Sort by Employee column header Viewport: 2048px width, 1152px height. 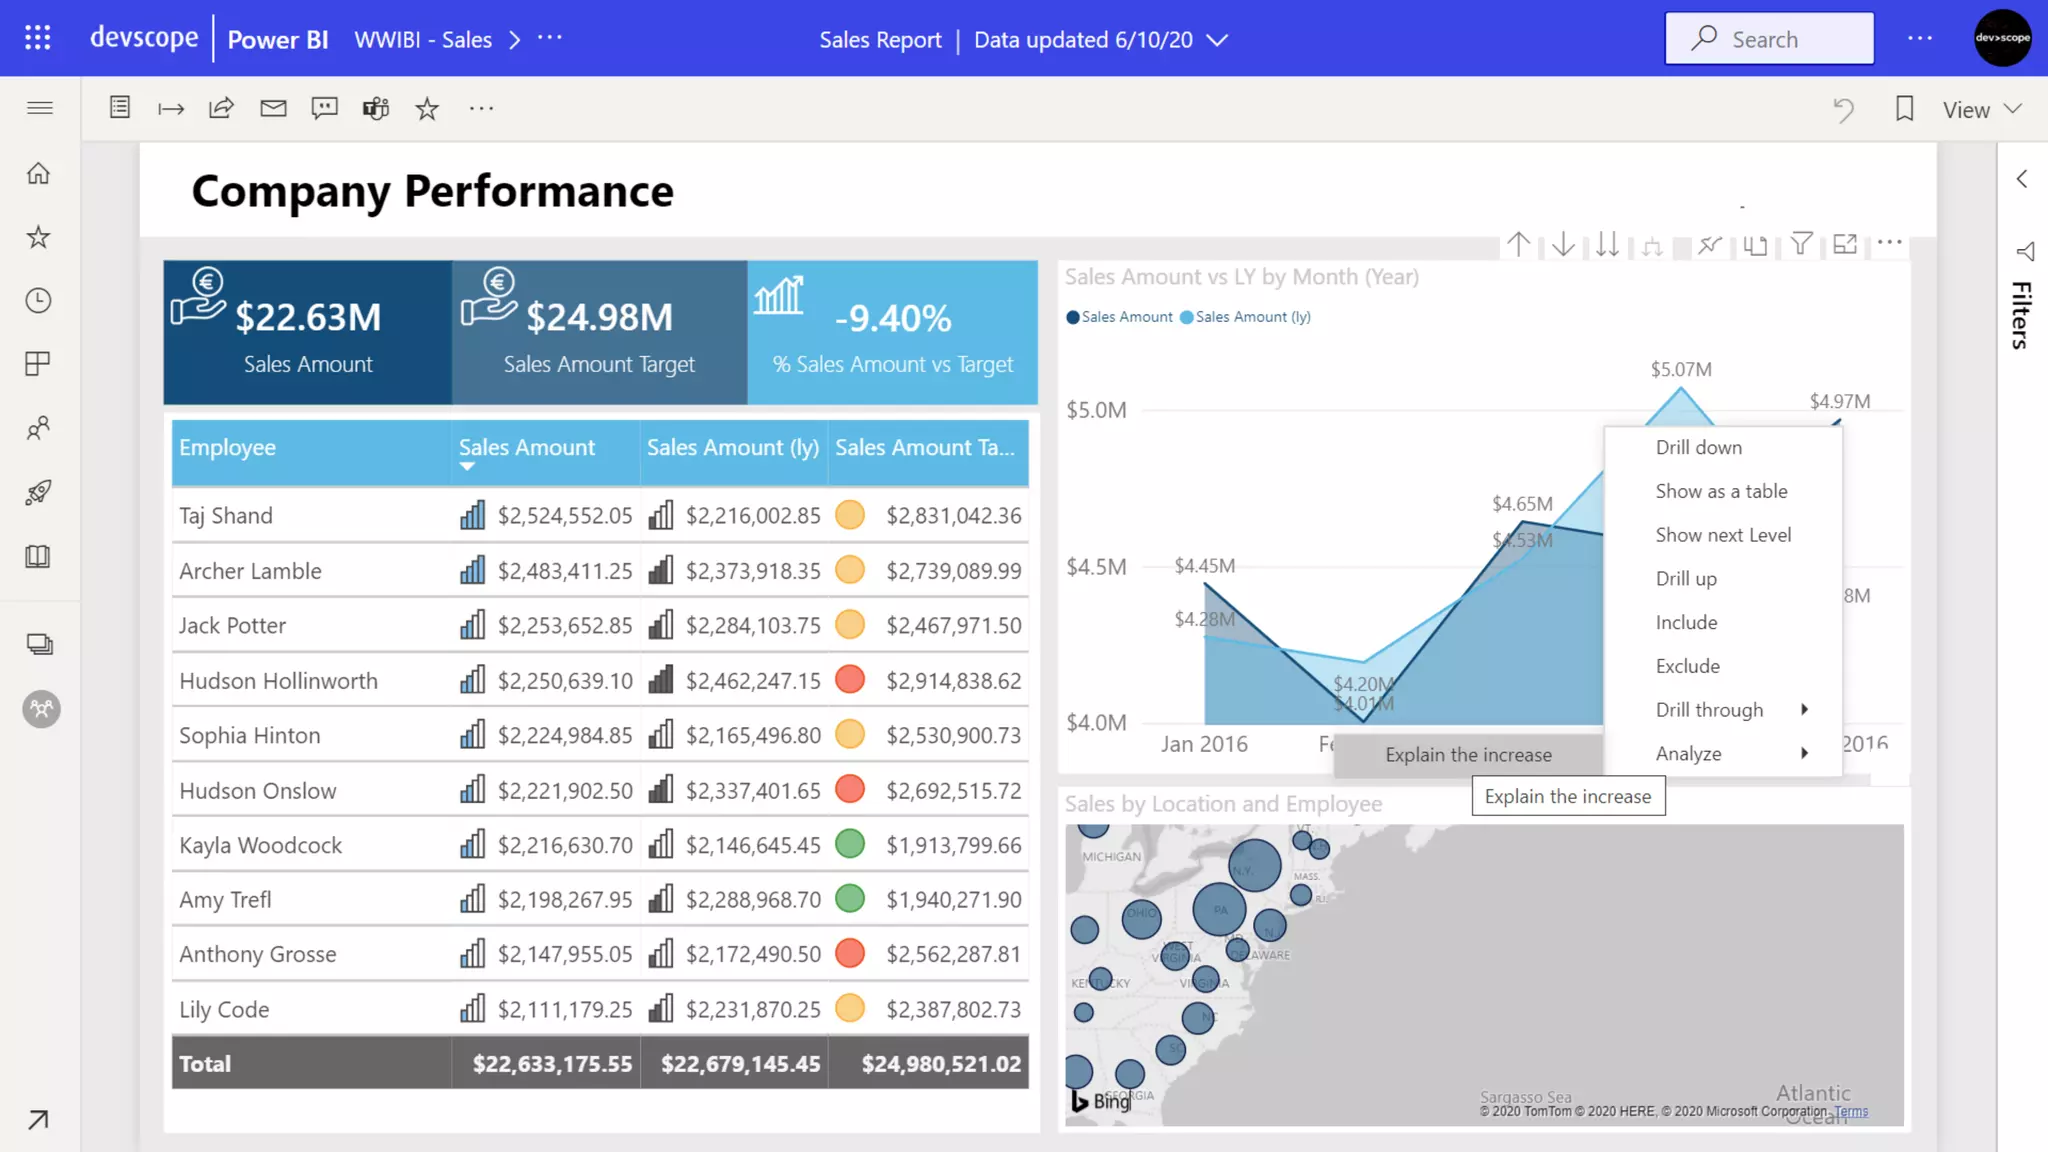228,448
